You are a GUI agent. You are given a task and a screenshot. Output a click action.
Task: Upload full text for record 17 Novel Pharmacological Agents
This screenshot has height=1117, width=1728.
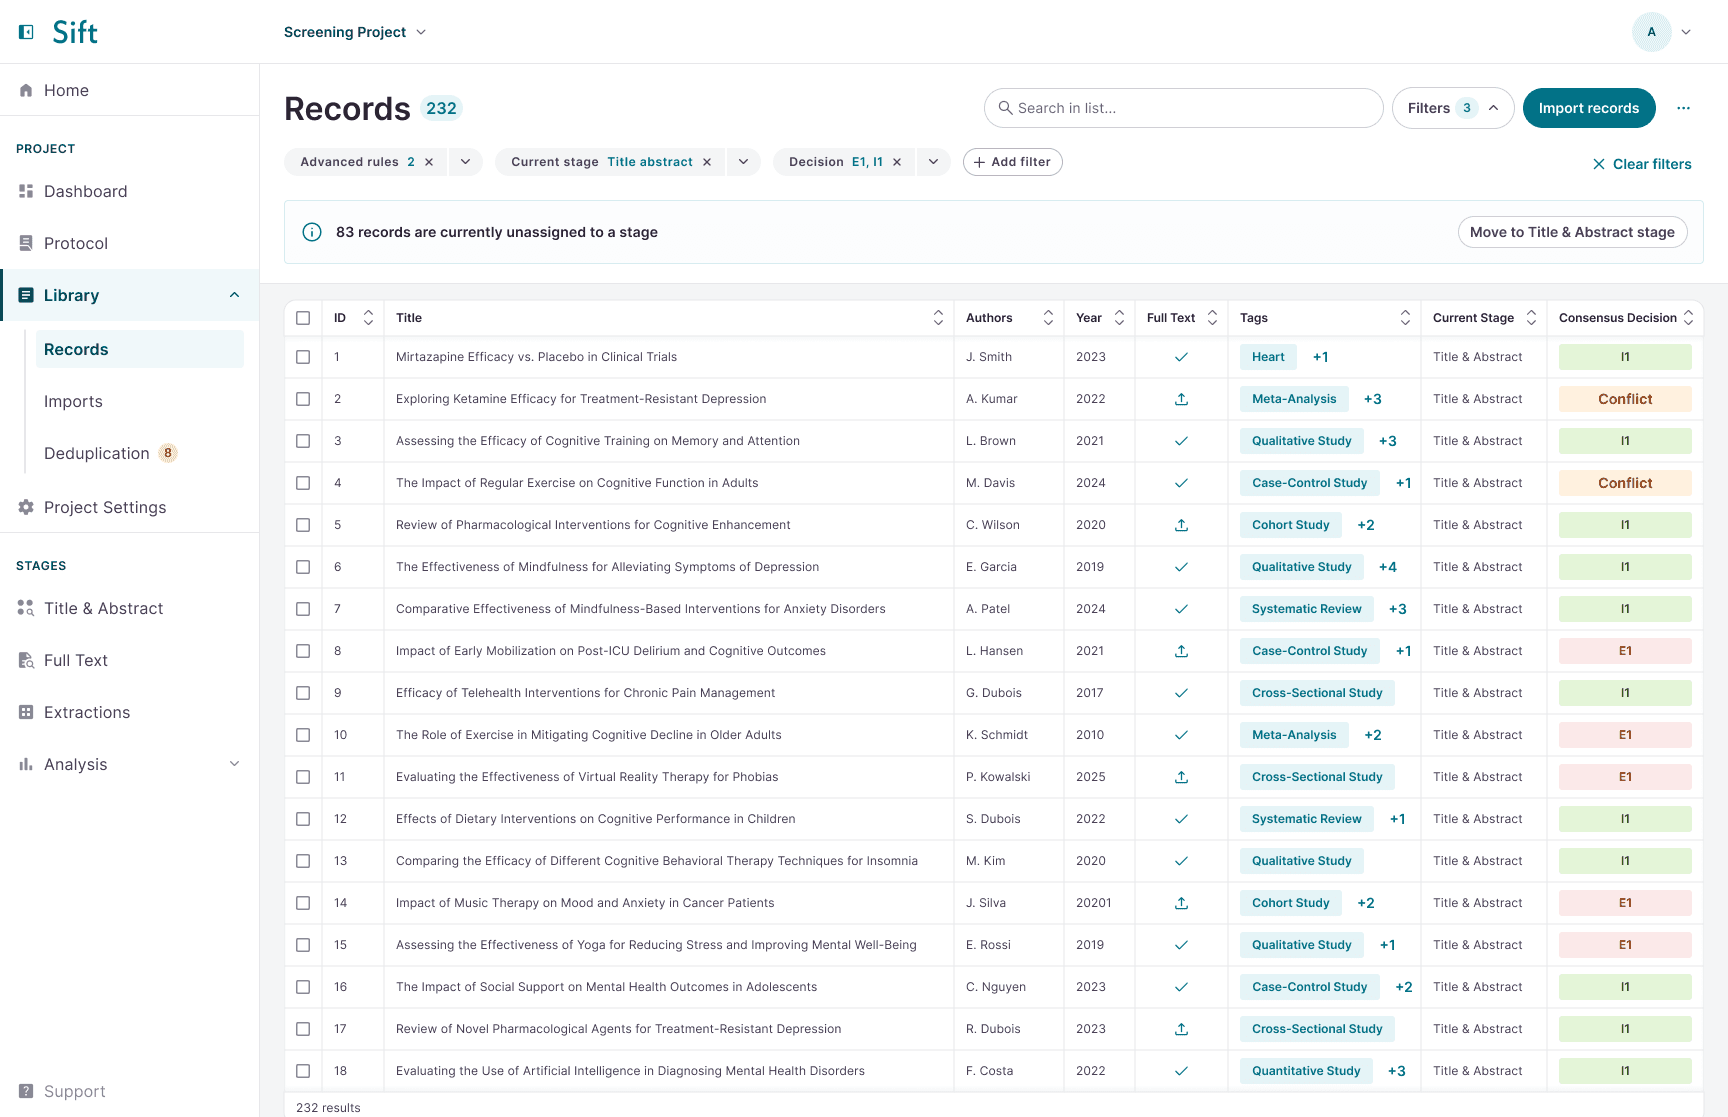(1181, 1029)
